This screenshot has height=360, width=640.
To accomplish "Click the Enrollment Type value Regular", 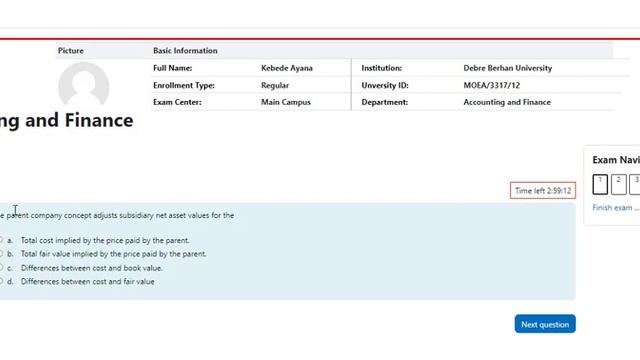I will pos(275,85).
